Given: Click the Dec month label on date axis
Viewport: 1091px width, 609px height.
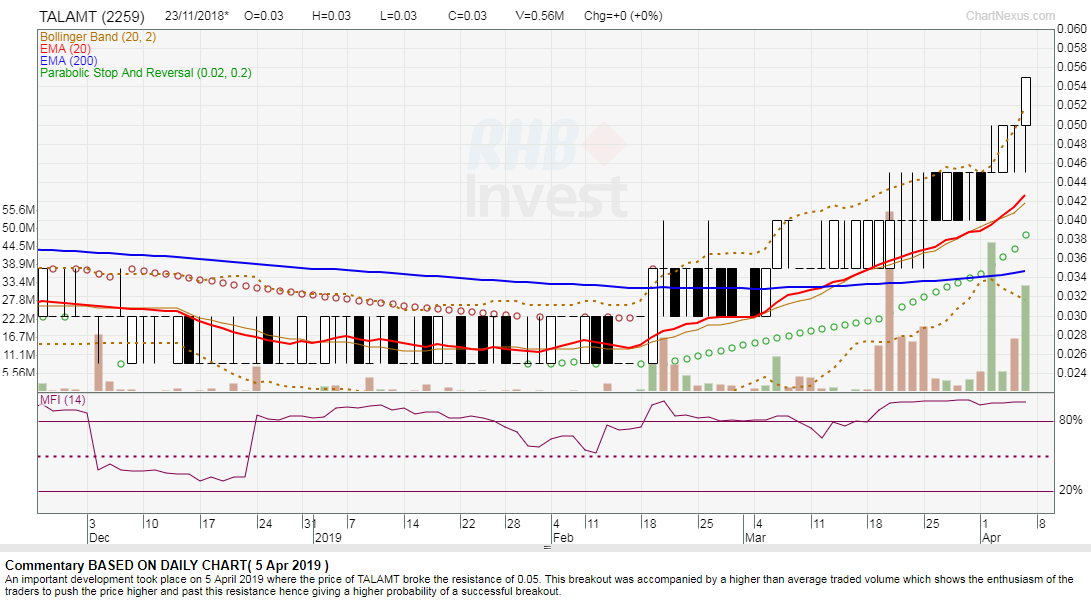Looking at the screenshot, I should [x=99, y=537].
